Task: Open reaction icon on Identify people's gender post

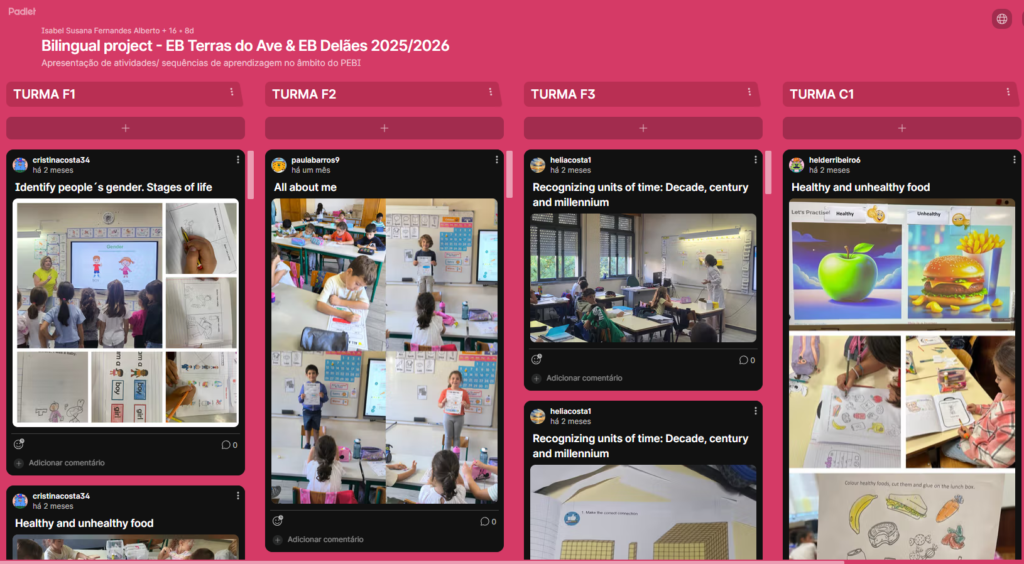Action: (x=20, y=444)
